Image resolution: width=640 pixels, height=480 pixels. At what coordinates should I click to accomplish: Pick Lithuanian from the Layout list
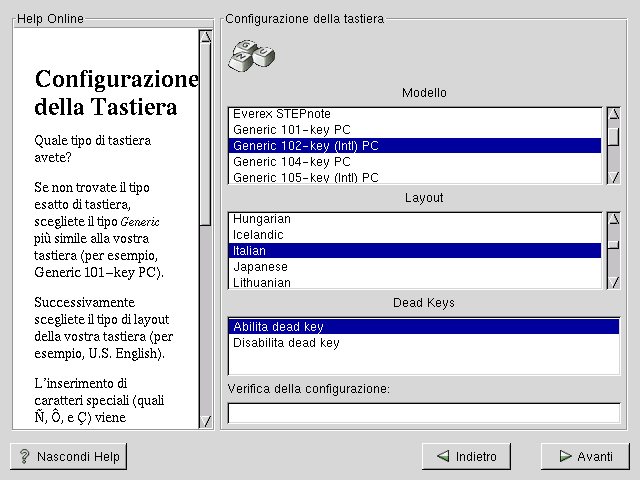point(262,283)
